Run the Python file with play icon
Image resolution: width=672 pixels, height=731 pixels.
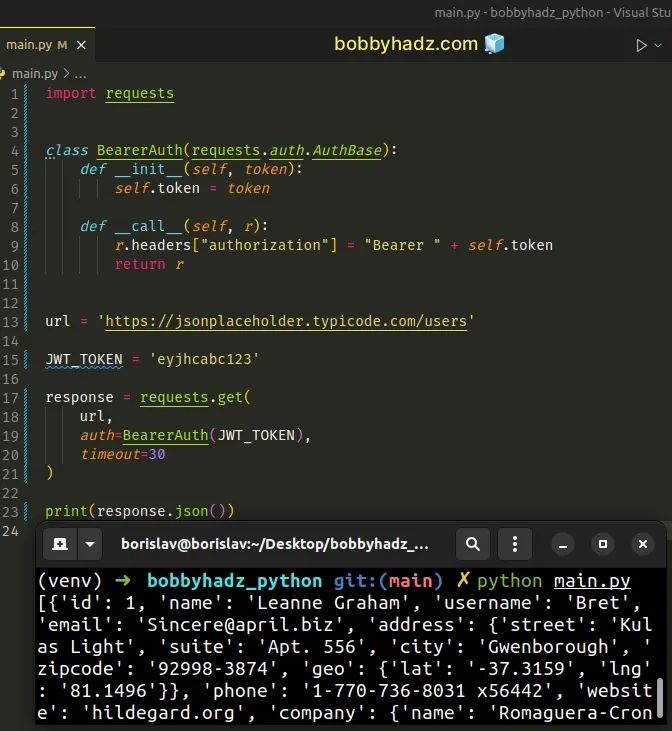click(641, 45)
